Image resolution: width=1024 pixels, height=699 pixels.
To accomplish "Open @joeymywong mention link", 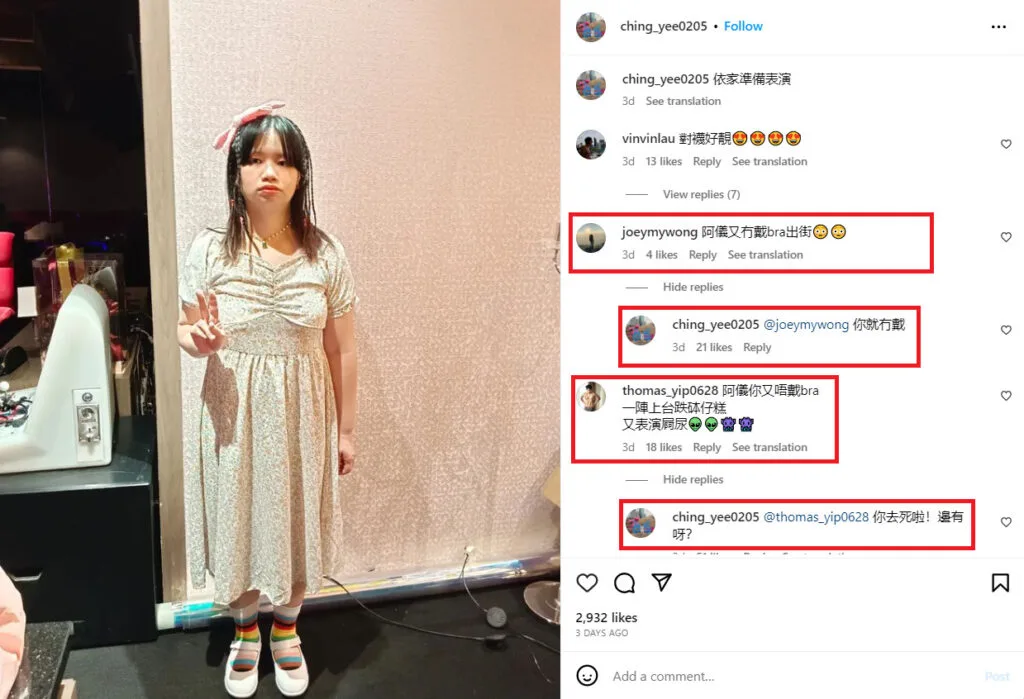I will [x=806, y=325].
